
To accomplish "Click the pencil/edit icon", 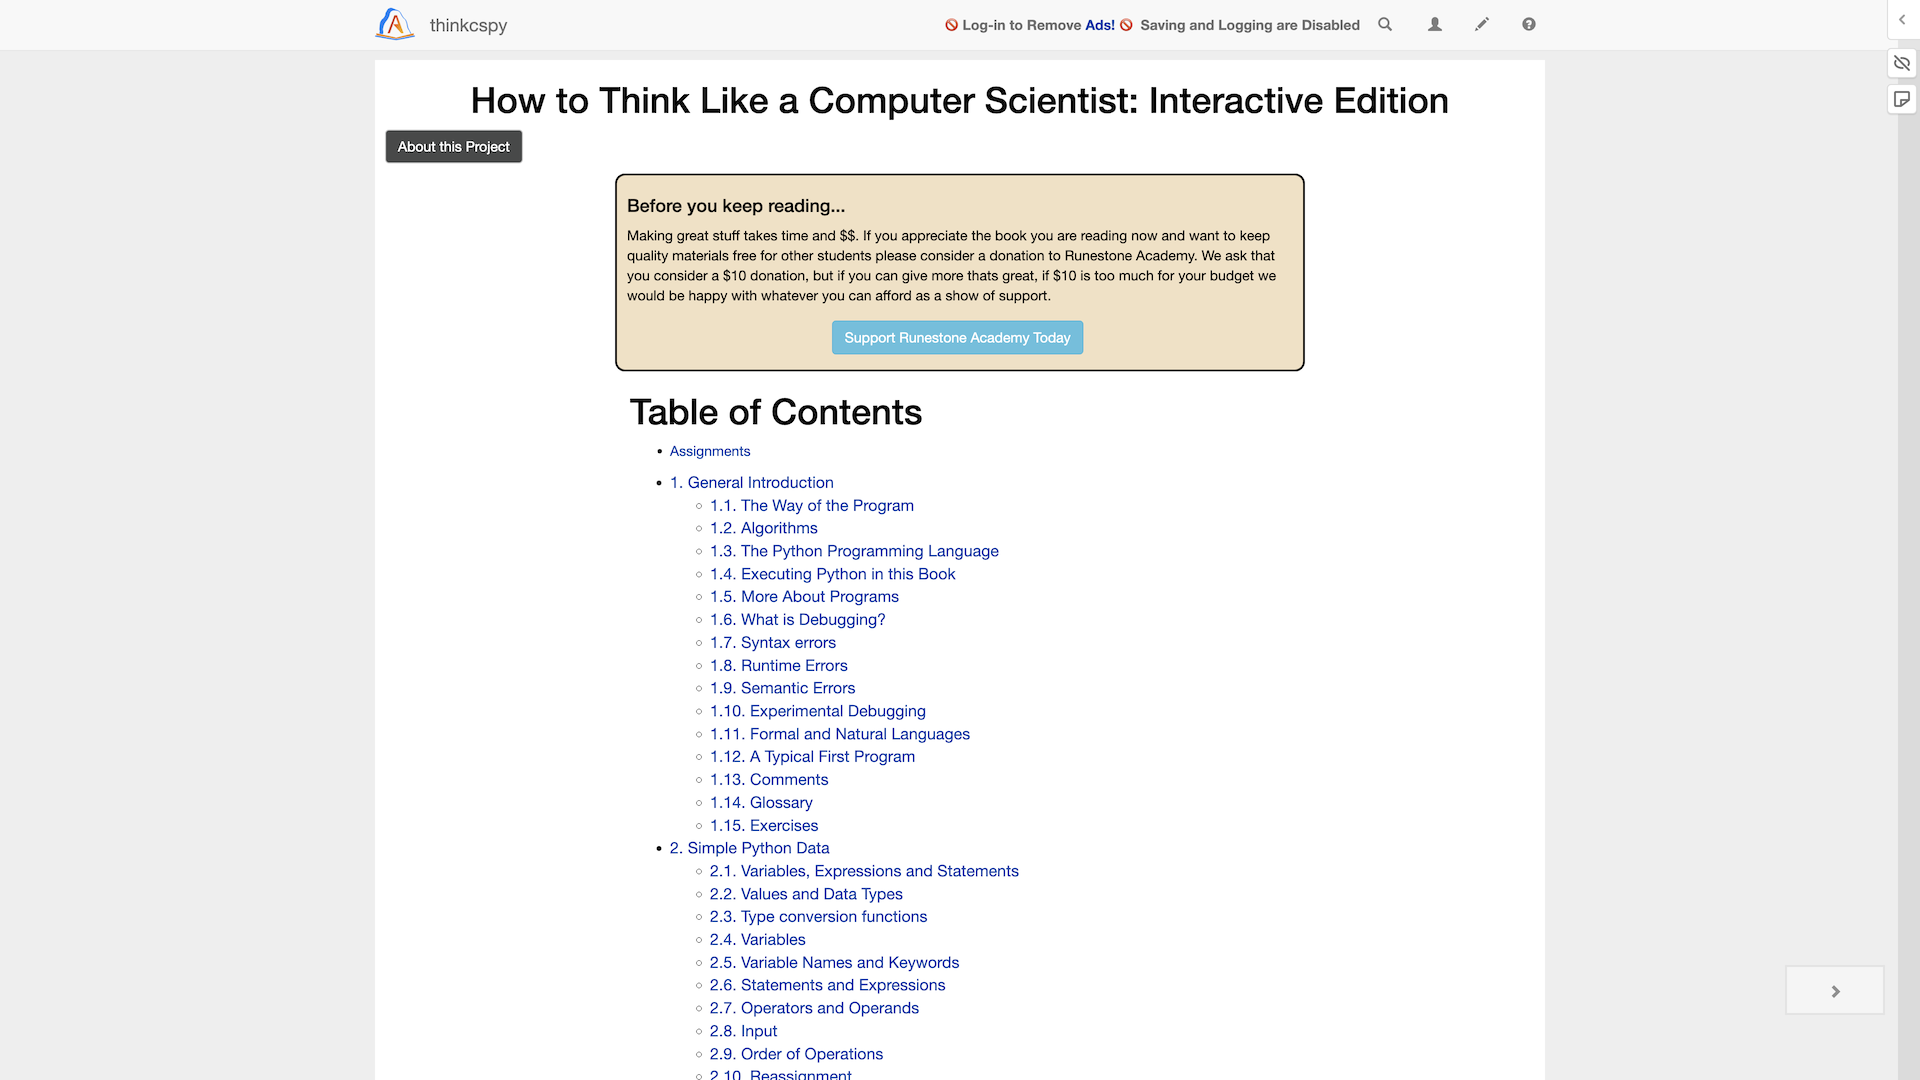I will click(x=1482, y=24).
